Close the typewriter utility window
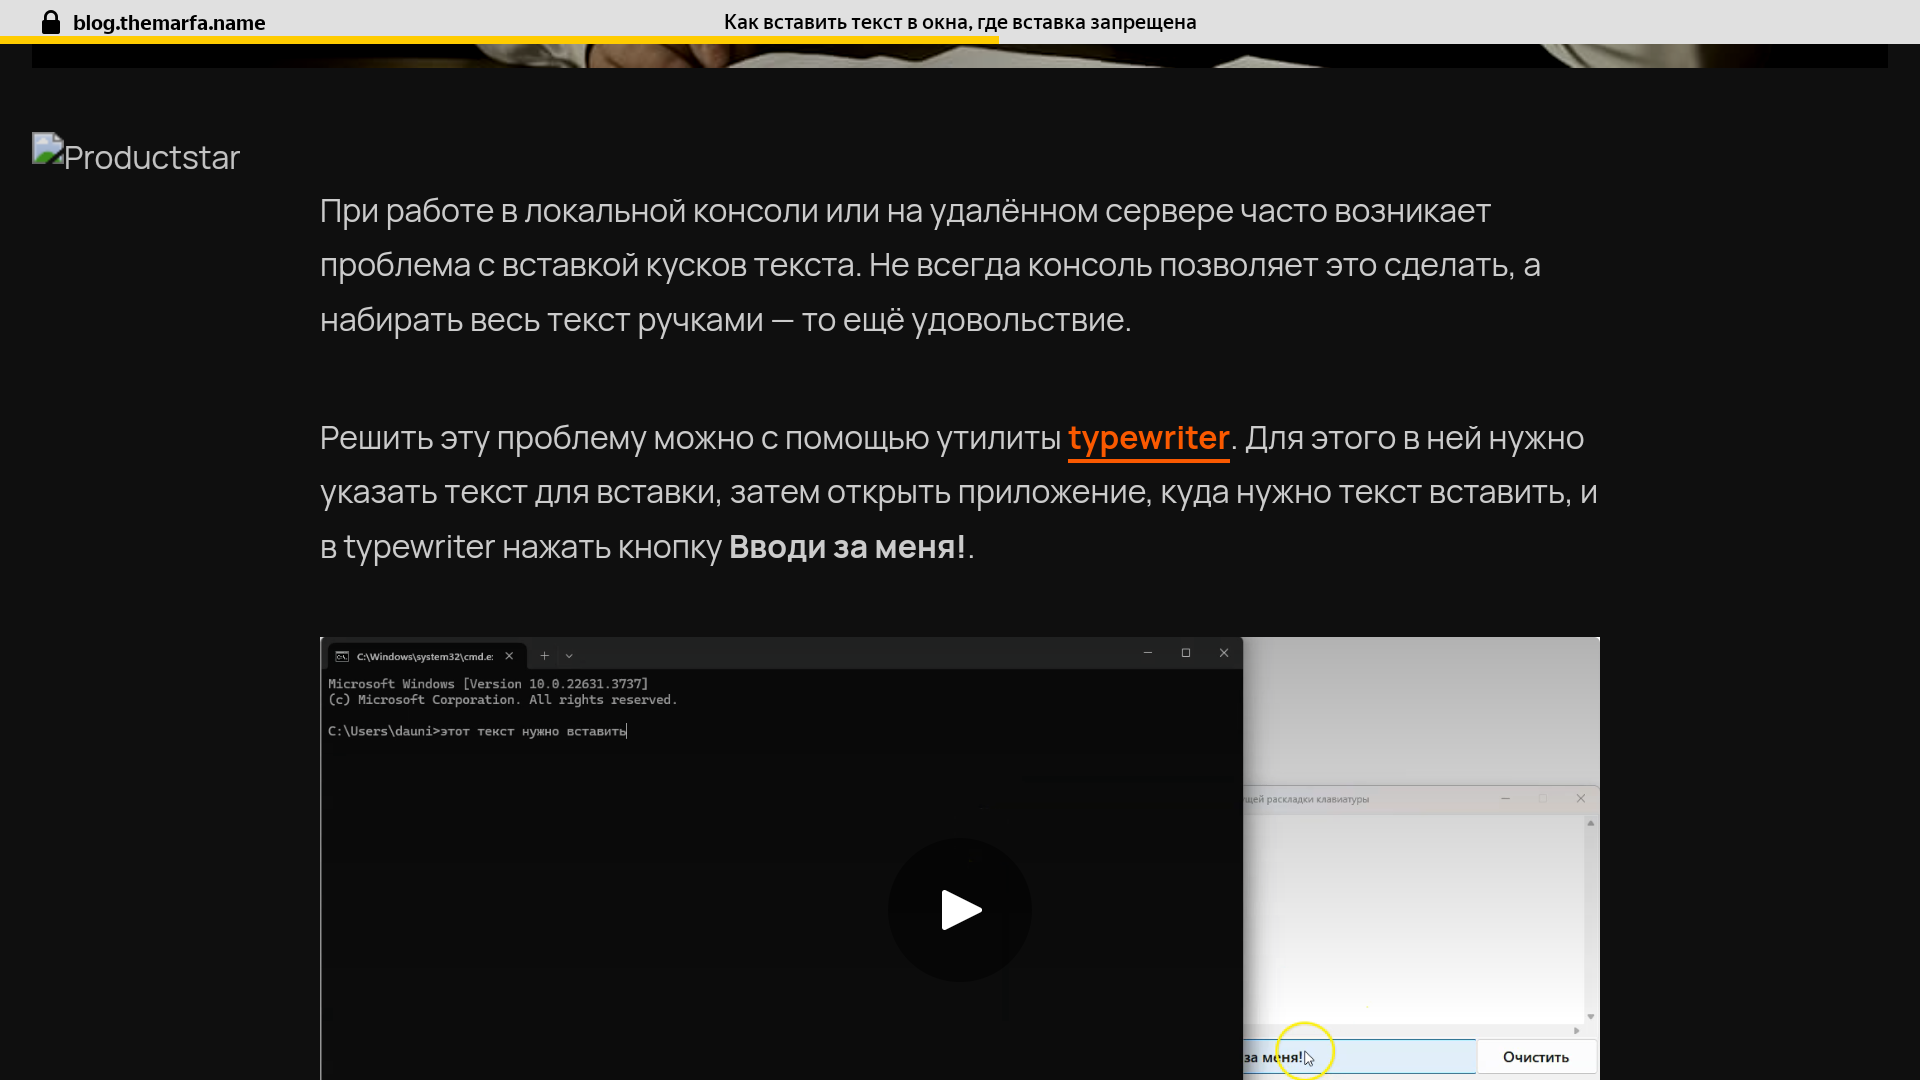The width and height of the screenshot is (1920, 1080). (x=1581, y=798)
